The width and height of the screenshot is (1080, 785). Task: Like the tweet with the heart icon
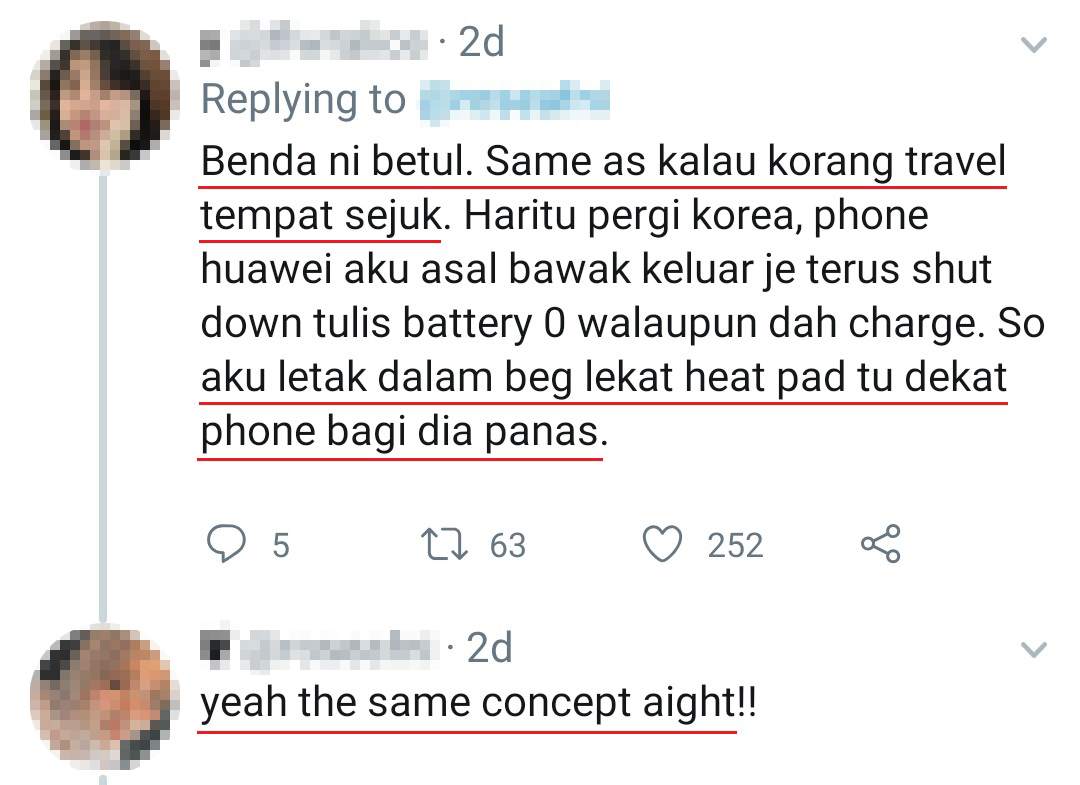click(662, 544)
